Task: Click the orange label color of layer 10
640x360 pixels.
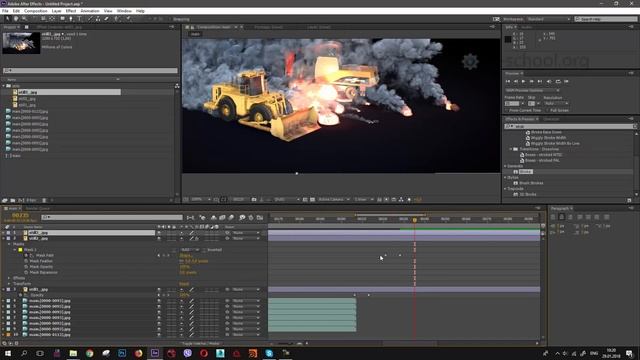Action: click(x=8, y=335)
